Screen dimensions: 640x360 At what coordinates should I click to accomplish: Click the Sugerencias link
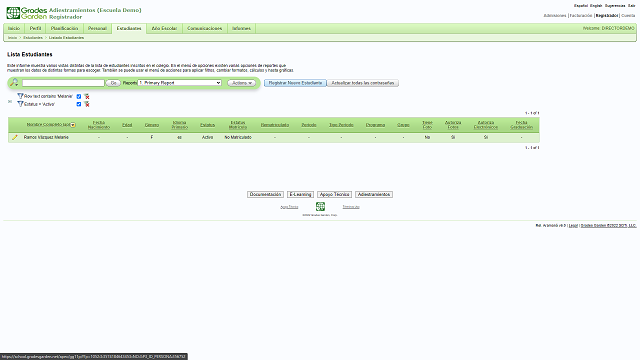click(615, 6)
